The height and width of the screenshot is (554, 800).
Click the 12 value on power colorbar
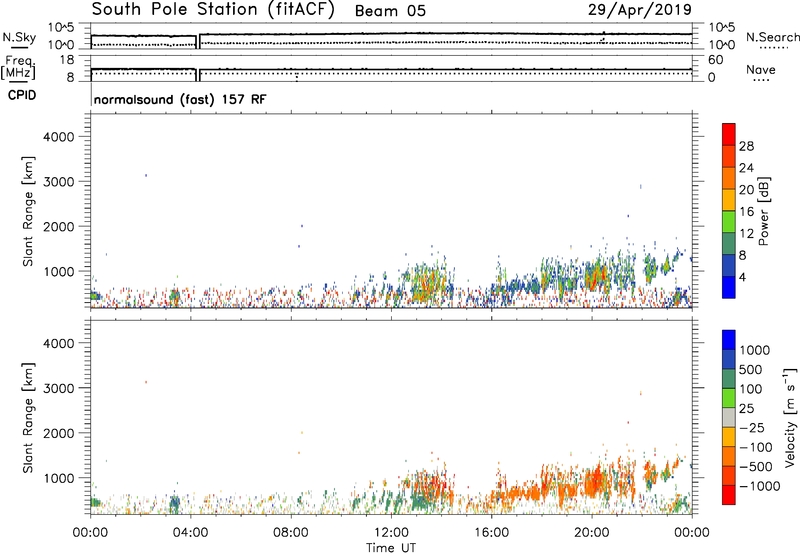coord(746,234)
